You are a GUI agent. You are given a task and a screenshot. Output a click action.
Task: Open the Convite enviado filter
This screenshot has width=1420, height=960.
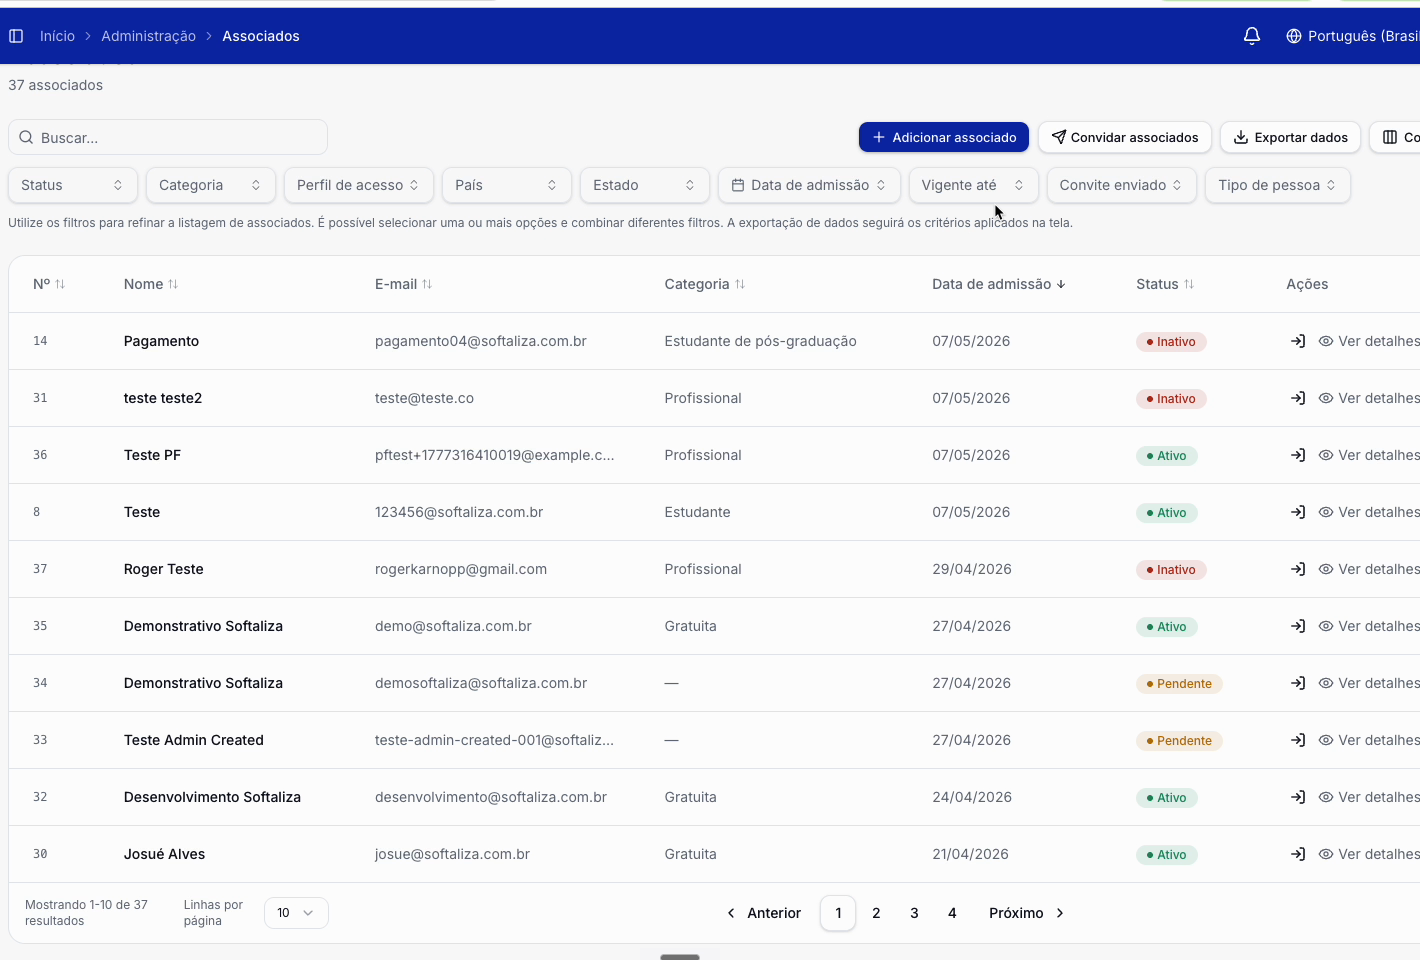click(x=1121, y=185)
